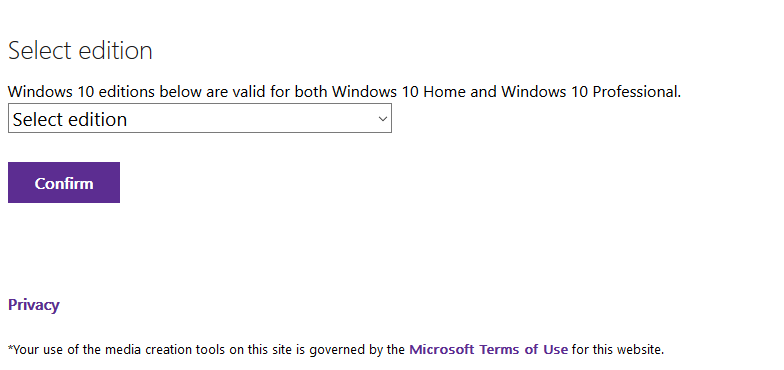Click the word 'Microsoft' in the footer link
The height and width of the screenshot is (370, 784).
[442, 349]
